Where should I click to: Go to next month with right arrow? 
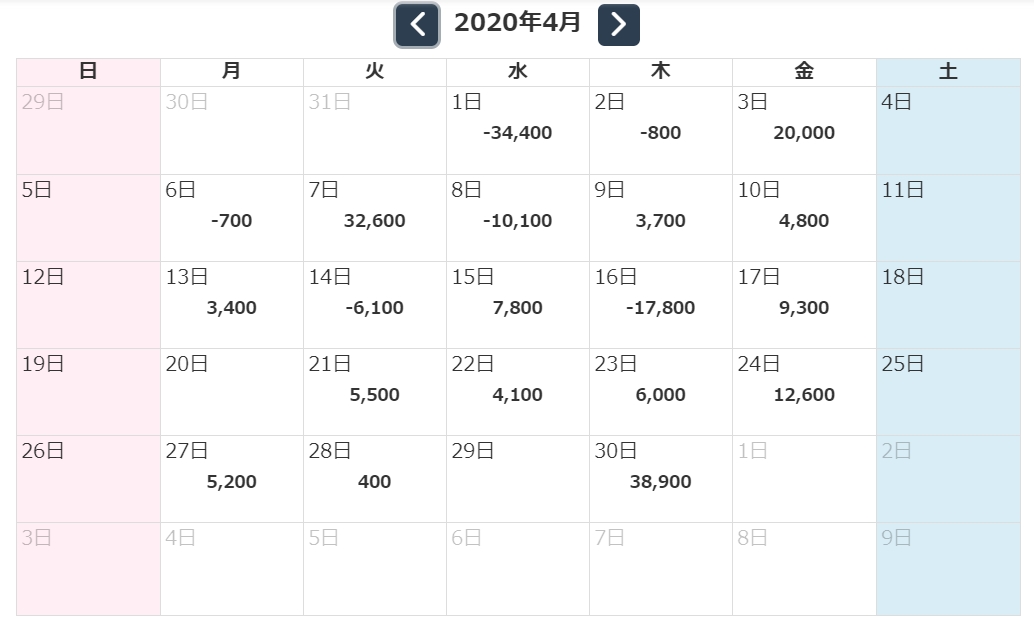coord(618,25)
